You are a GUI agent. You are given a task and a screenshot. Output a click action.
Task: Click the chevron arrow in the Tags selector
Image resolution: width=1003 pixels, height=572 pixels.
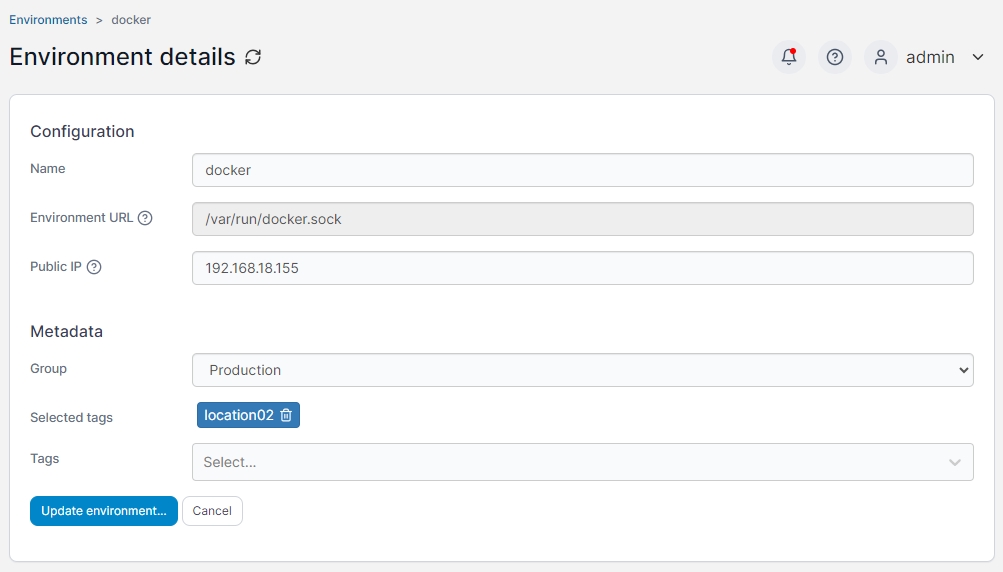(x=955, y=462)
